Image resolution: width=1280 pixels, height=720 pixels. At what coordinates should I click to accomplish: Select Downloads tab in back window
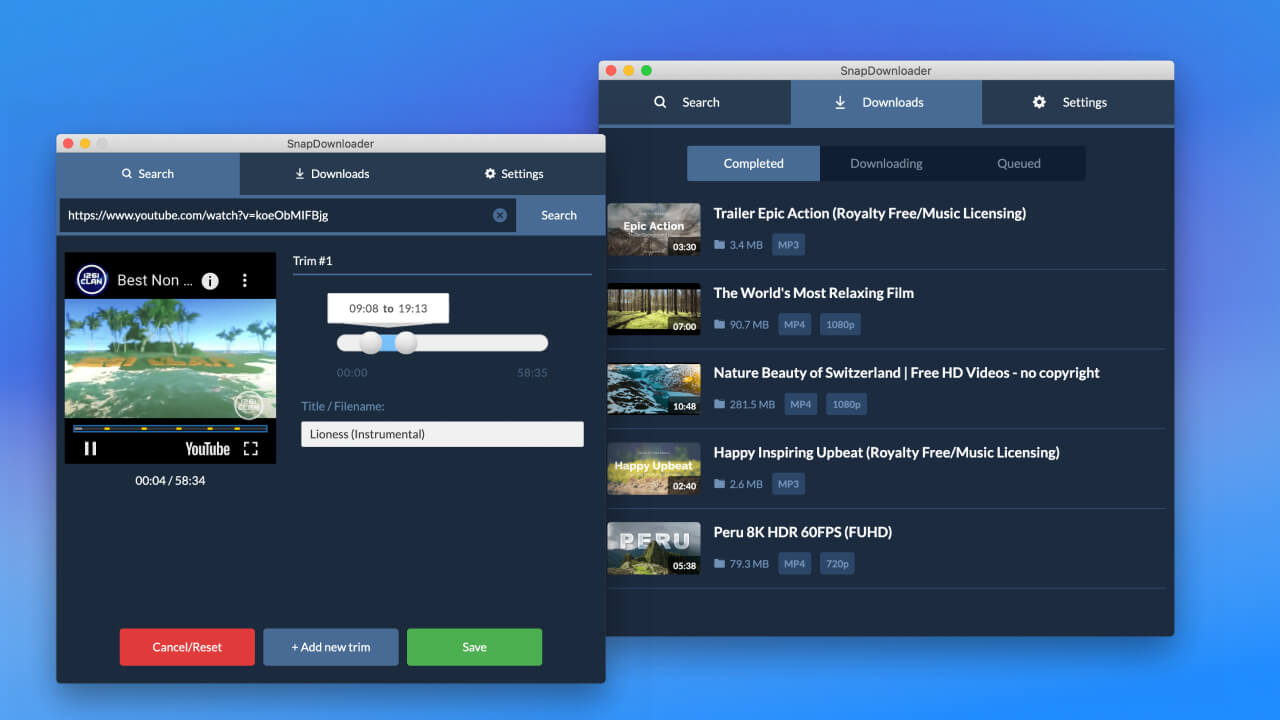click(886, 102)
